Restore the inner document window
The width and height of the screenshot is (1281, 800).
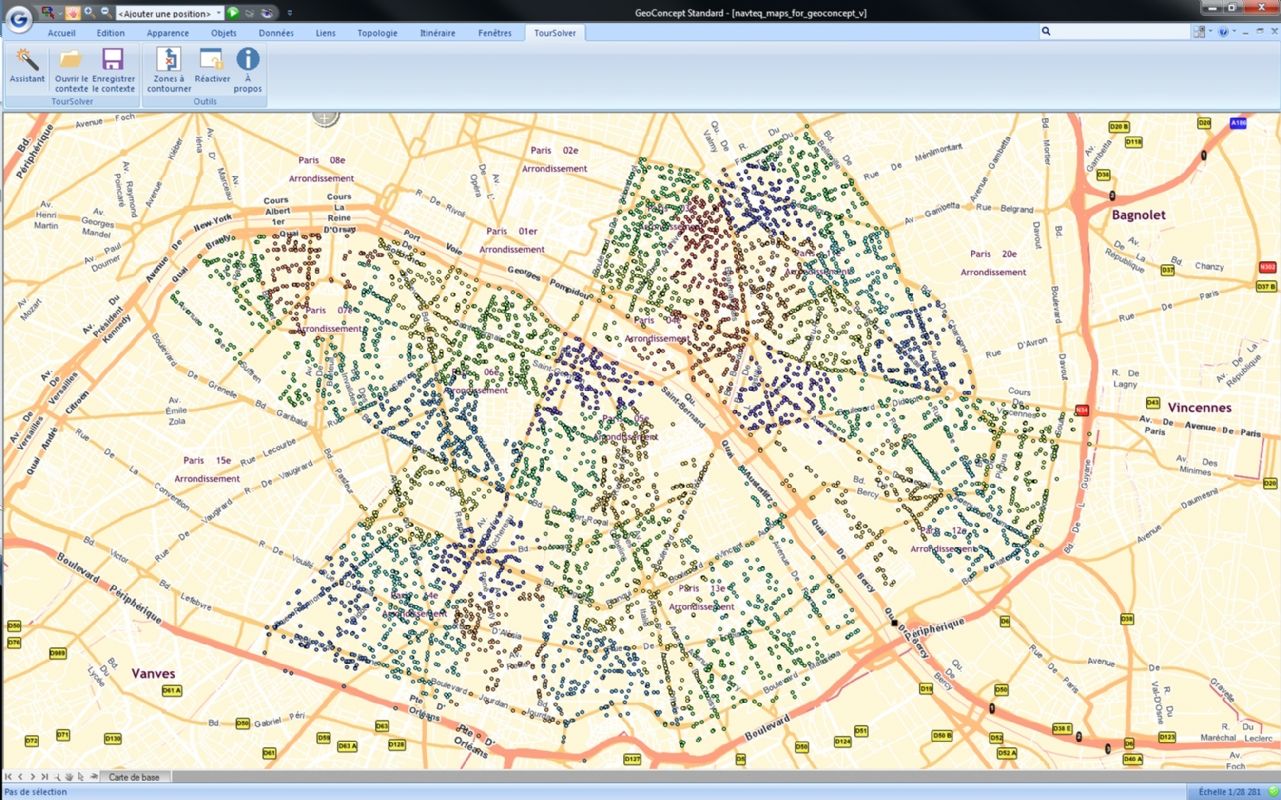click(1258, 32)
